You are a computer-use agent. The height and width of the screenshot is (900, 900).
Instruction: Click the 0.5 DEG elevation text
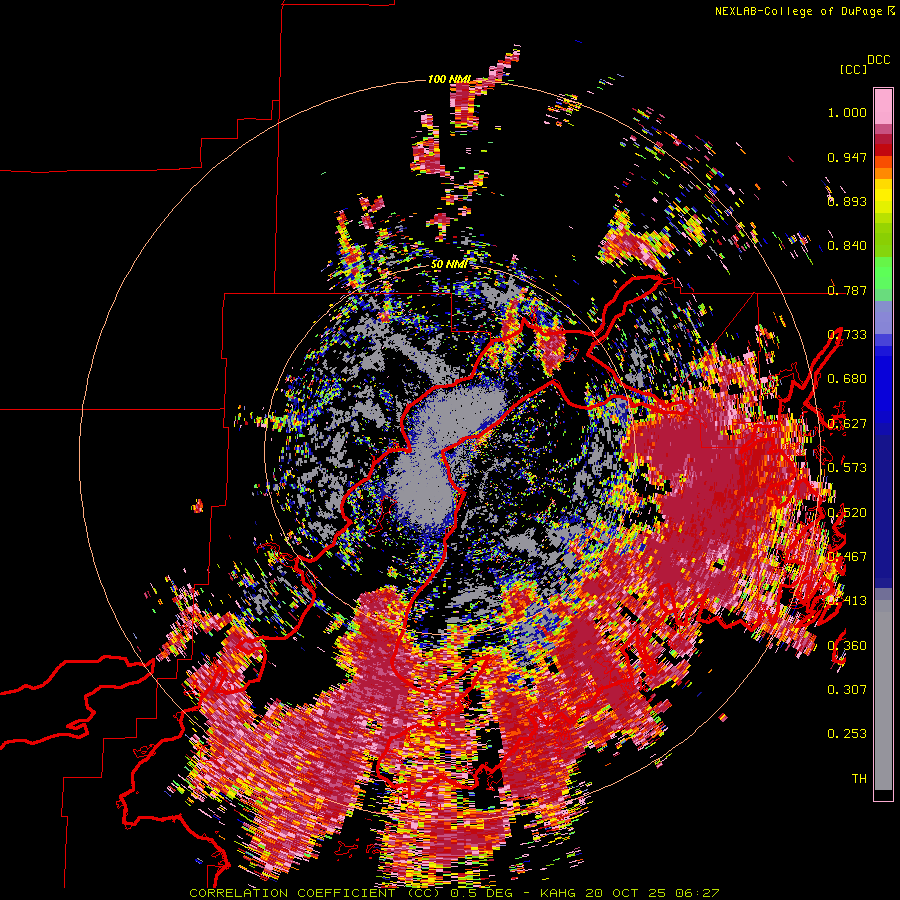tap(481, 893)
